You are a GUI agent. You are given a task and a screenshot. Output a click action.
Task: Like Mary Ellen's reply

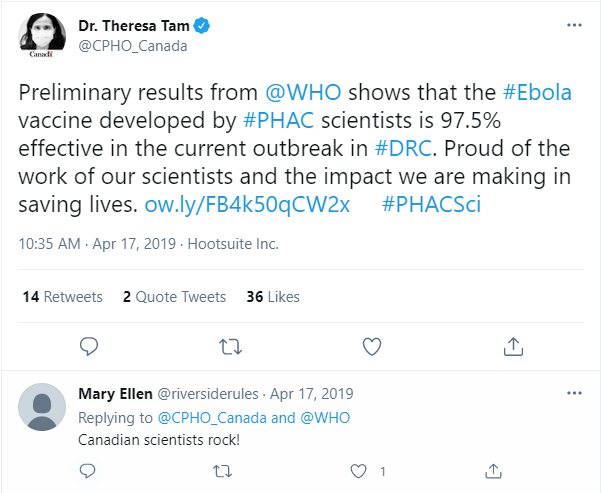pos(359,470)
